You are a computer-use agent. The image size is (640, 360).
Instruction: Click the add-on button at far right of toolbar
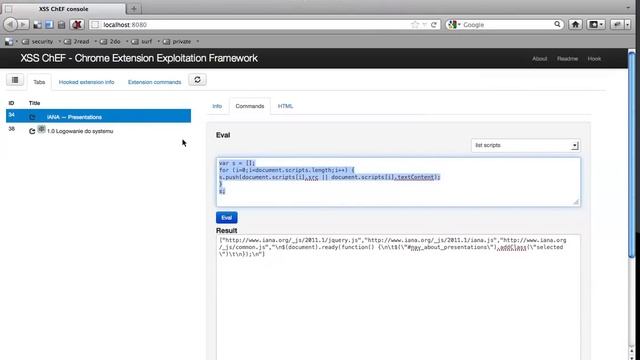(617, 25)
